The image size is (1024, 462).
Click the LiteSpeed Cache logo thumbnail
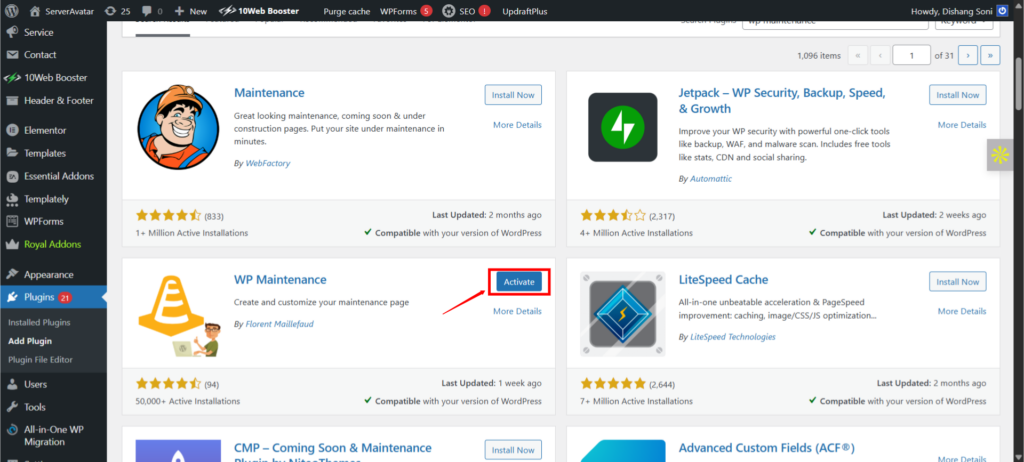(622, 314)
